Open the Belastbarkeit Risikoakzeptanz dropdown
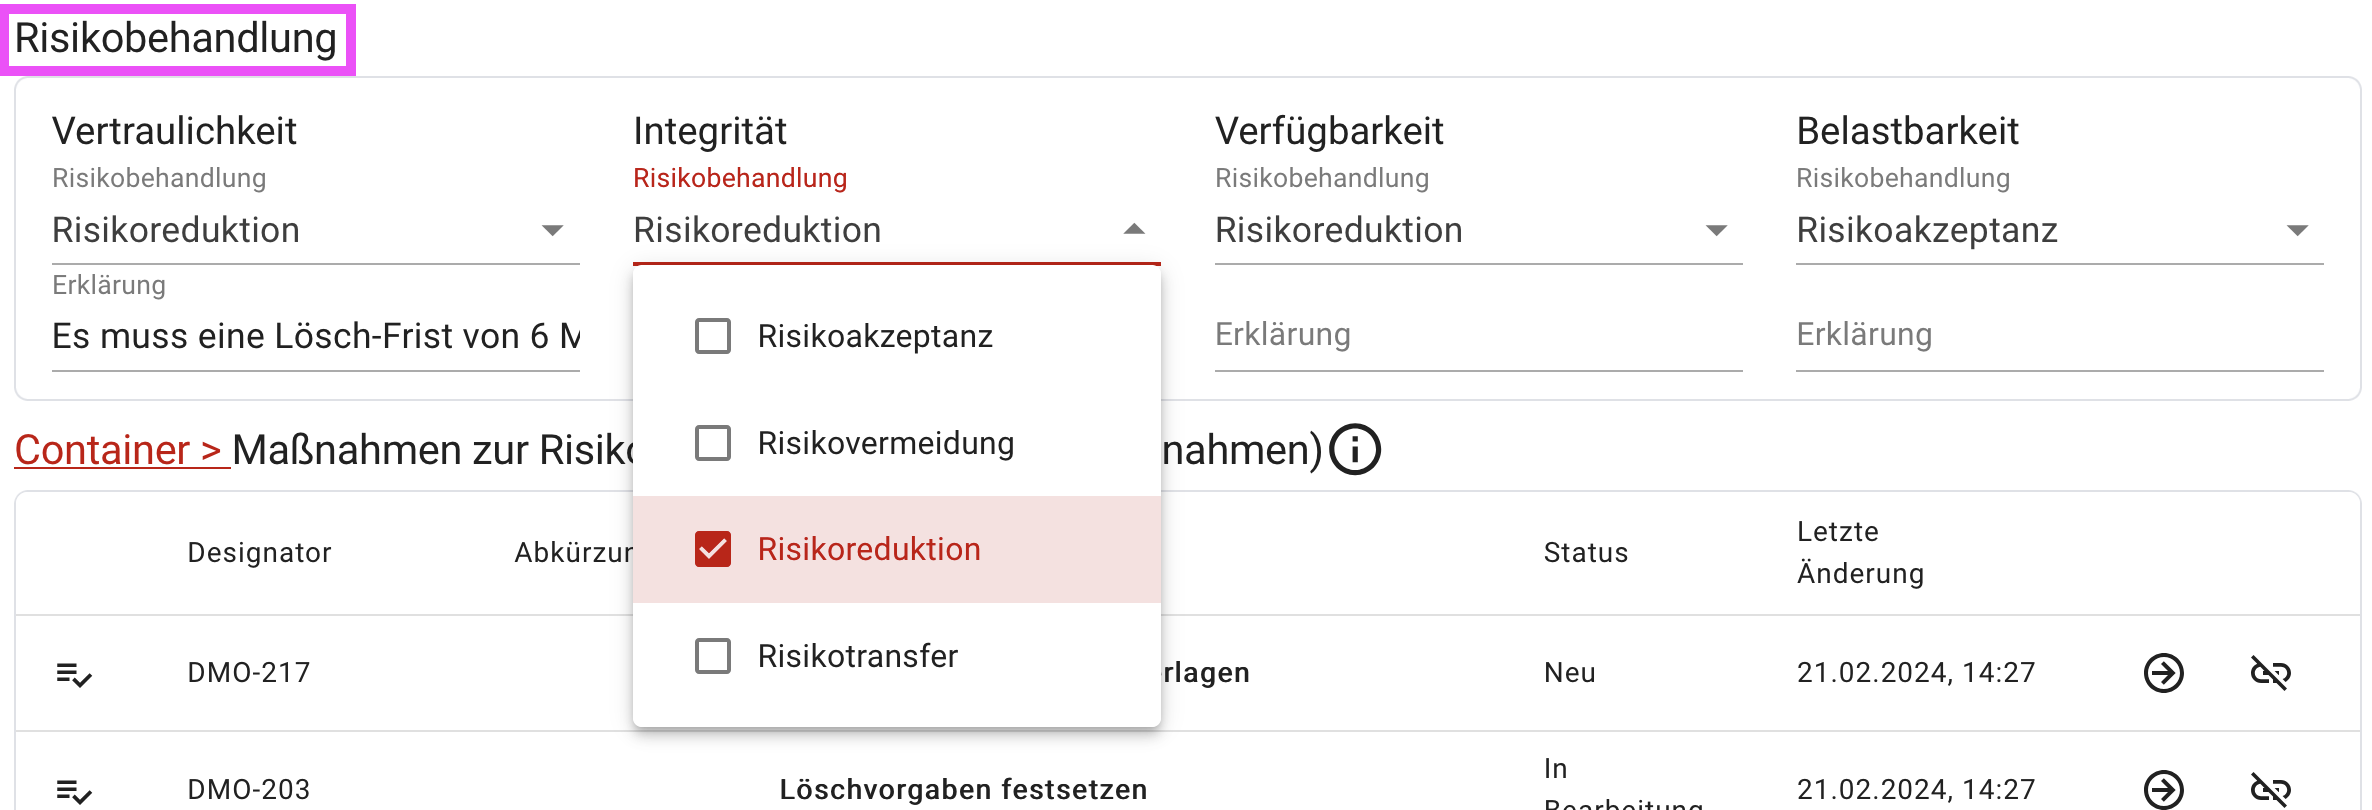 pyautogui.click(x=2298, y=230)
